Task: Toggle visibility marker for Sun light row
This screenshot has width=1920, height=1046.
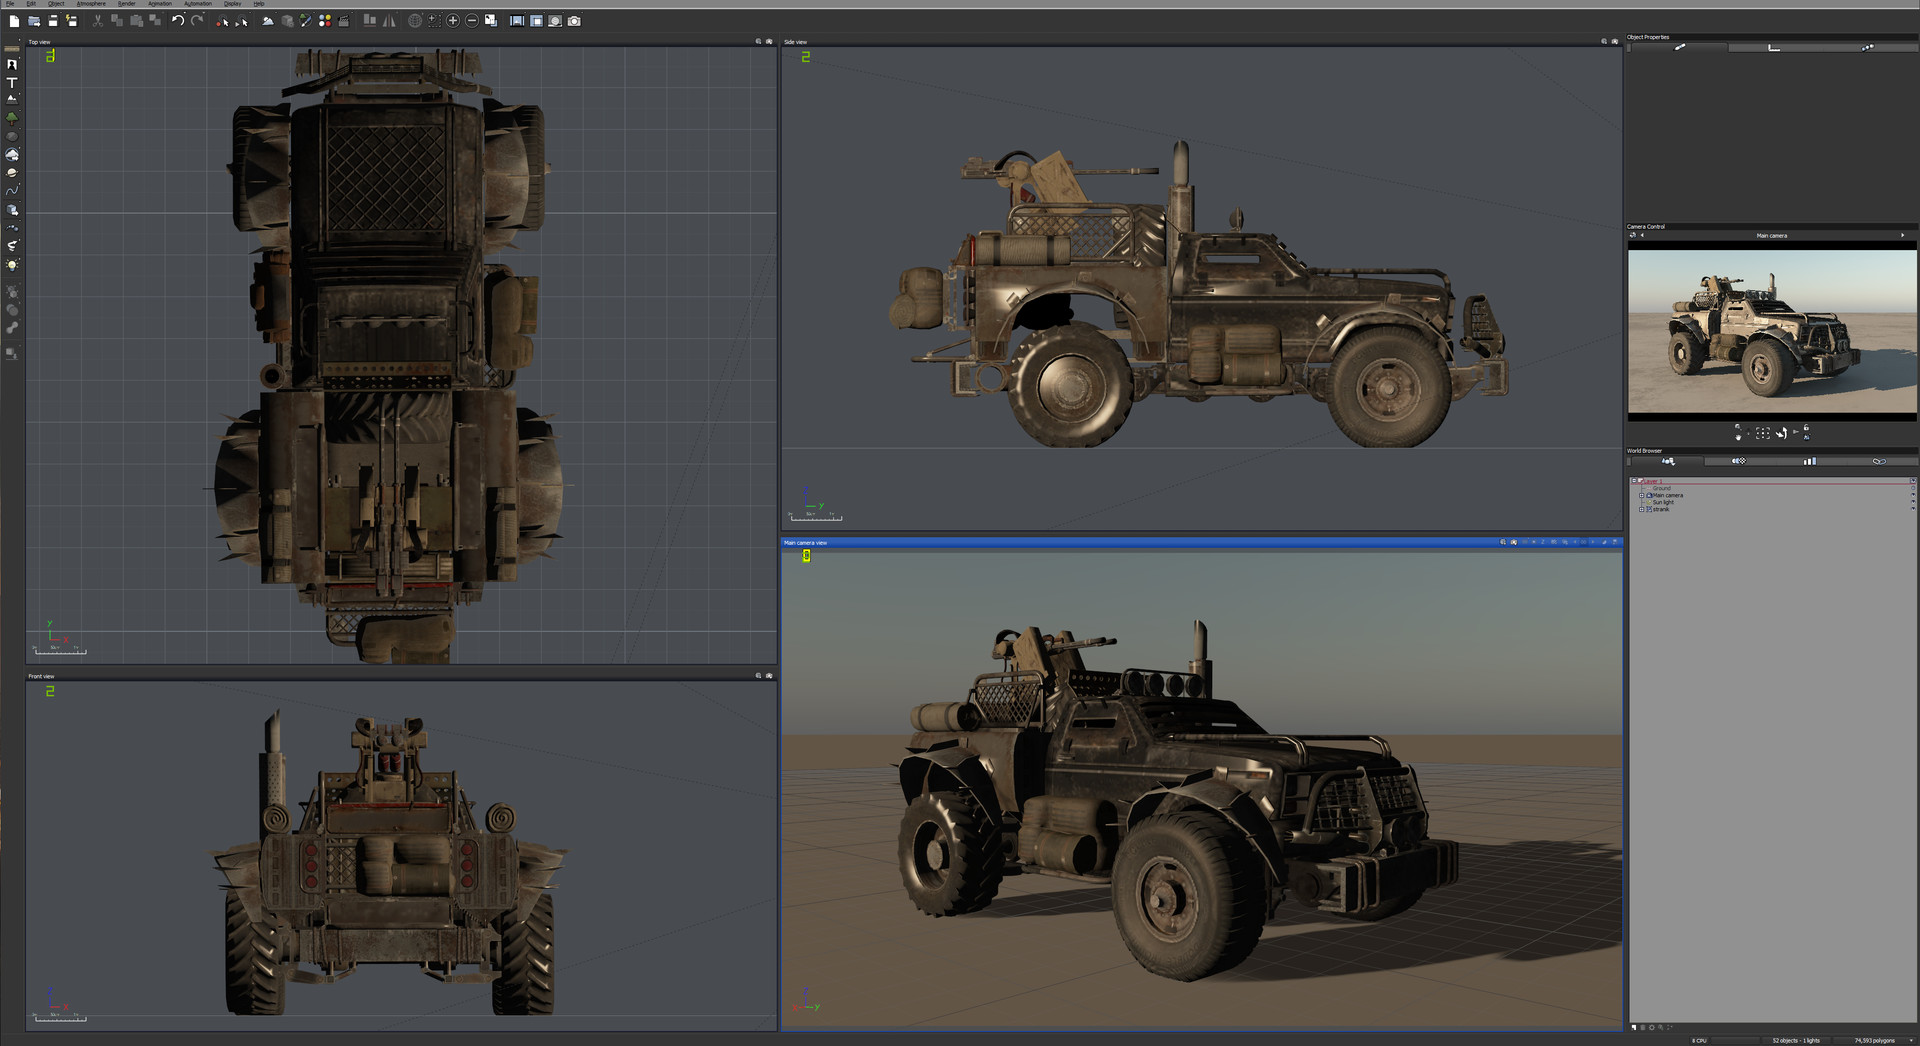Action: click(x=1913, y=502)
